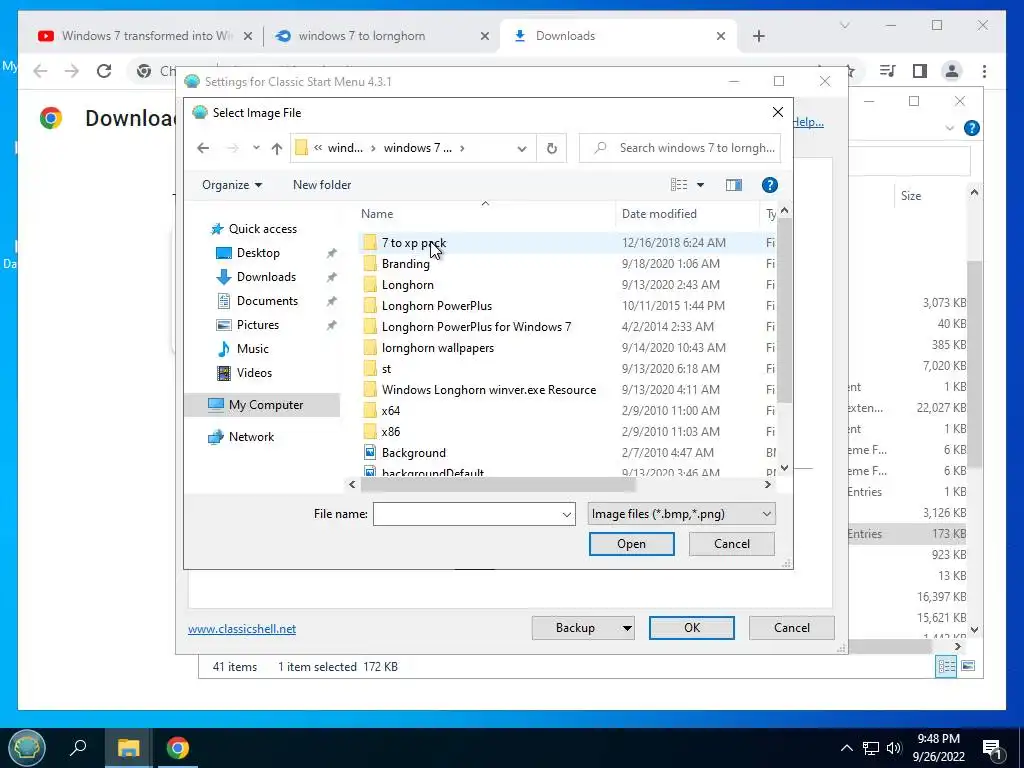Select Desktop in the navigation pane

point(258,253)
